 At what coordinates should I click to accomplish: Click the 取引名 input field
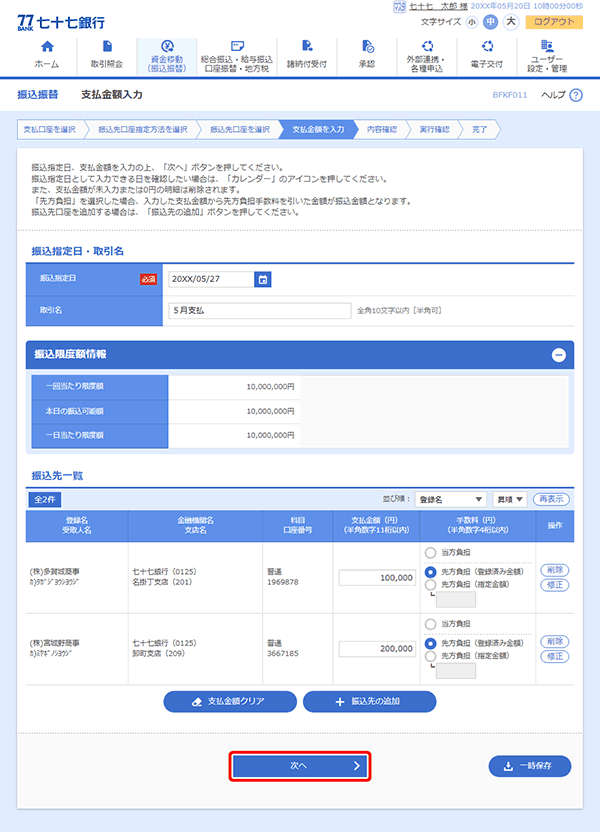[258, 311]
